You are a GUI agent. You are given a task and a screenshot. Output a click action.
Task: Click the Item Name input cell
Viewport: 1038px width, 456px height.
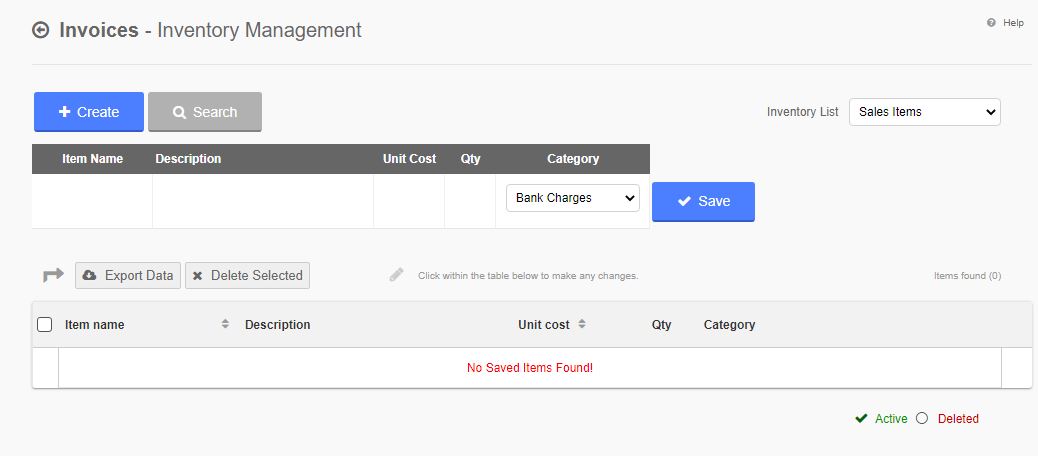[92, 201]
